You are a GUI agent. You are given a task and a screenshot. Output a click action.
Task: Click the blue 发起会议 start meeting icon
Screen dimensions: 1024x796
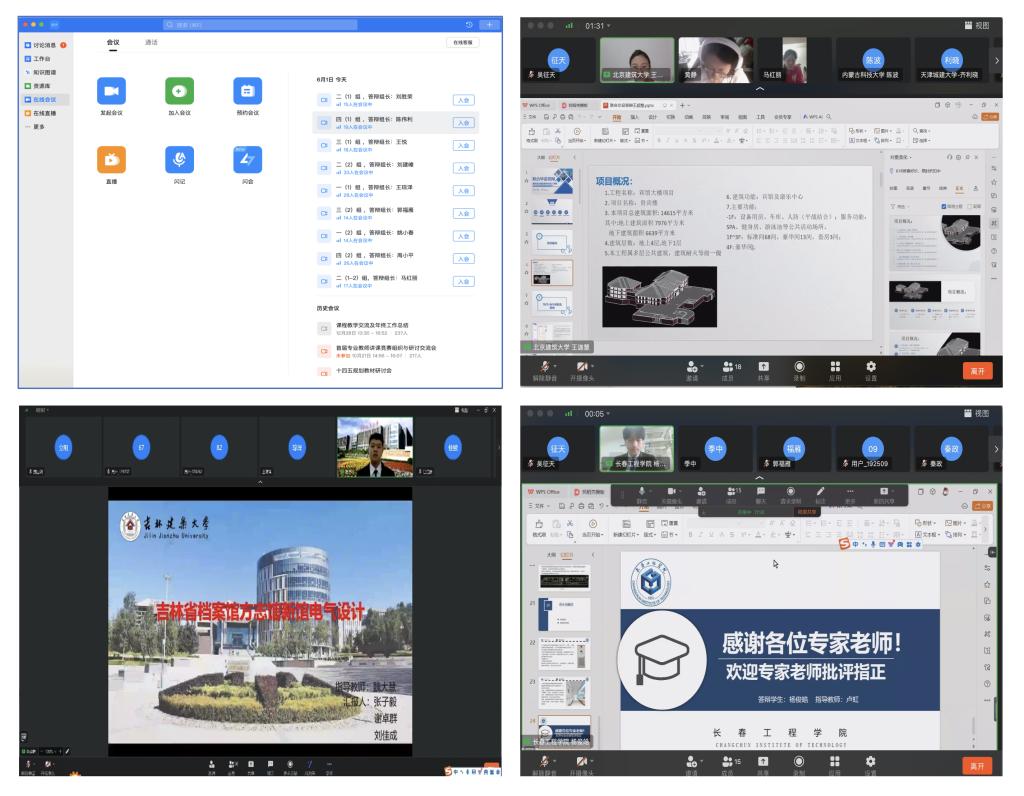click(x=111, y=91)
